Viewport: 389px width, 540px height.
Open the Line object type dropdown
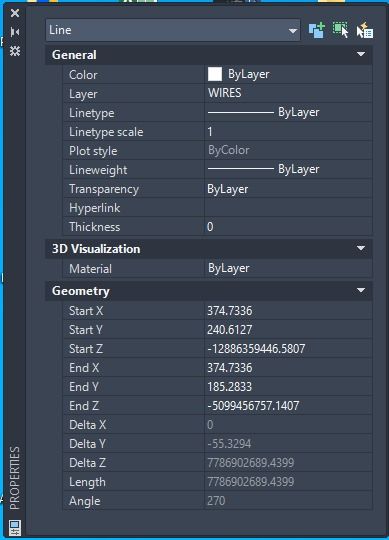(x=173, y=30)
